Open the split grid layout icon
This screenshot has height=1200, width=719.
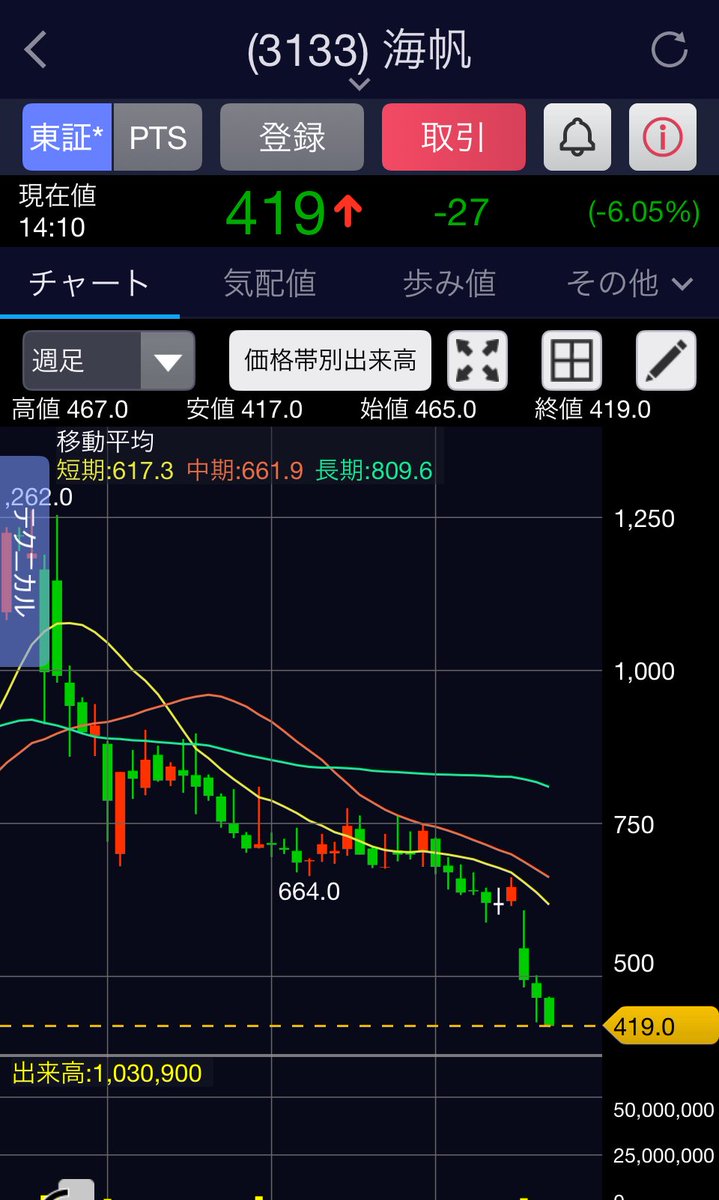(x=572, y=360)
